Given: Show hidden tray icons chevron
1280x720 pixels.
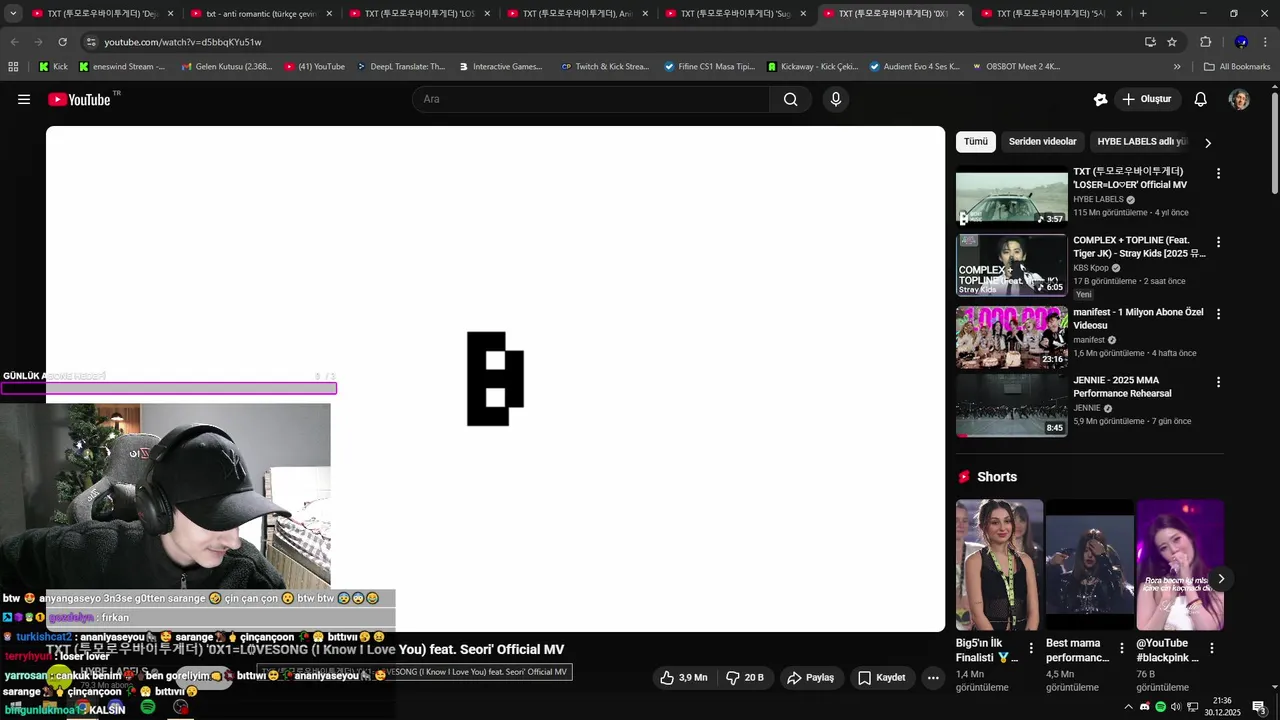Looking at the screenshot, I should pyautogui.click(x=1129, y=707).
